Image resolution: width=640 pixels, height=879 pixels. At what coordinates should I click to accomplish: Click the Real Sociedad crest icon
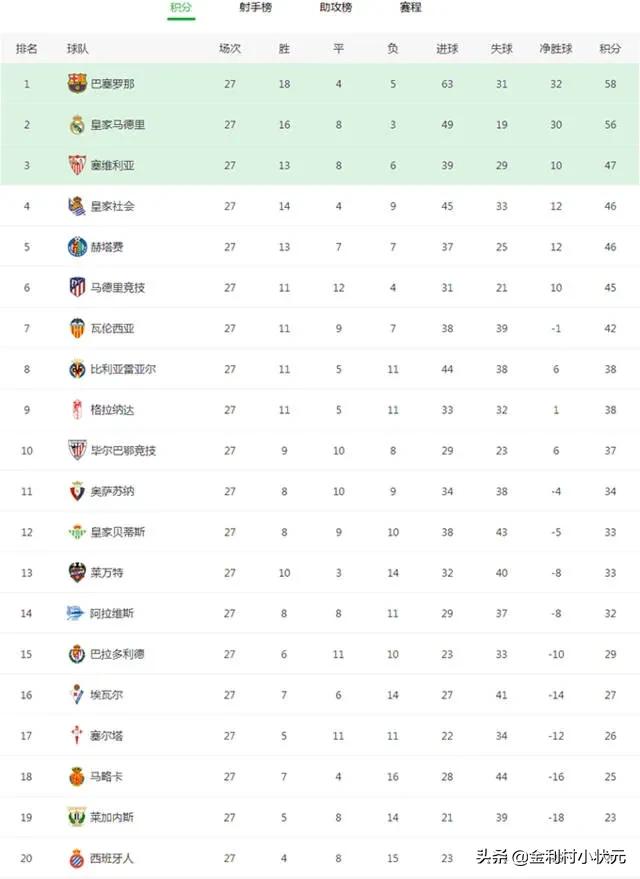[77, 206]
